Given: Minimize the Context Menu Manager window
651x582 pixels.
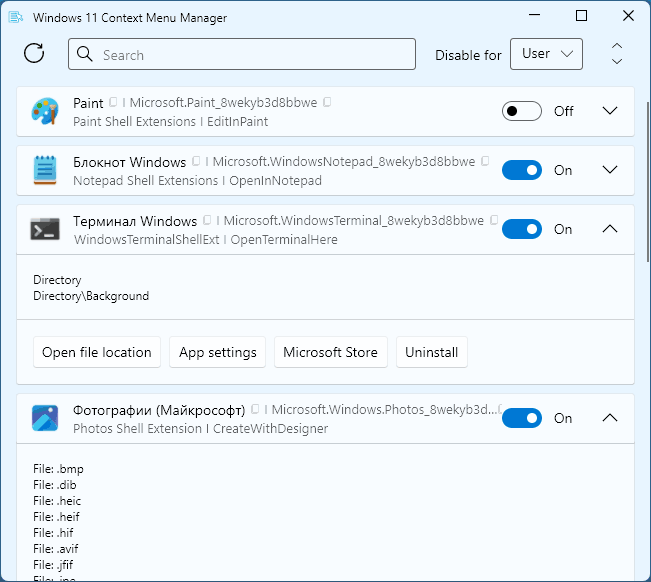Looking at the screenshot, I should pyautogui.click(x=534, y=15).
